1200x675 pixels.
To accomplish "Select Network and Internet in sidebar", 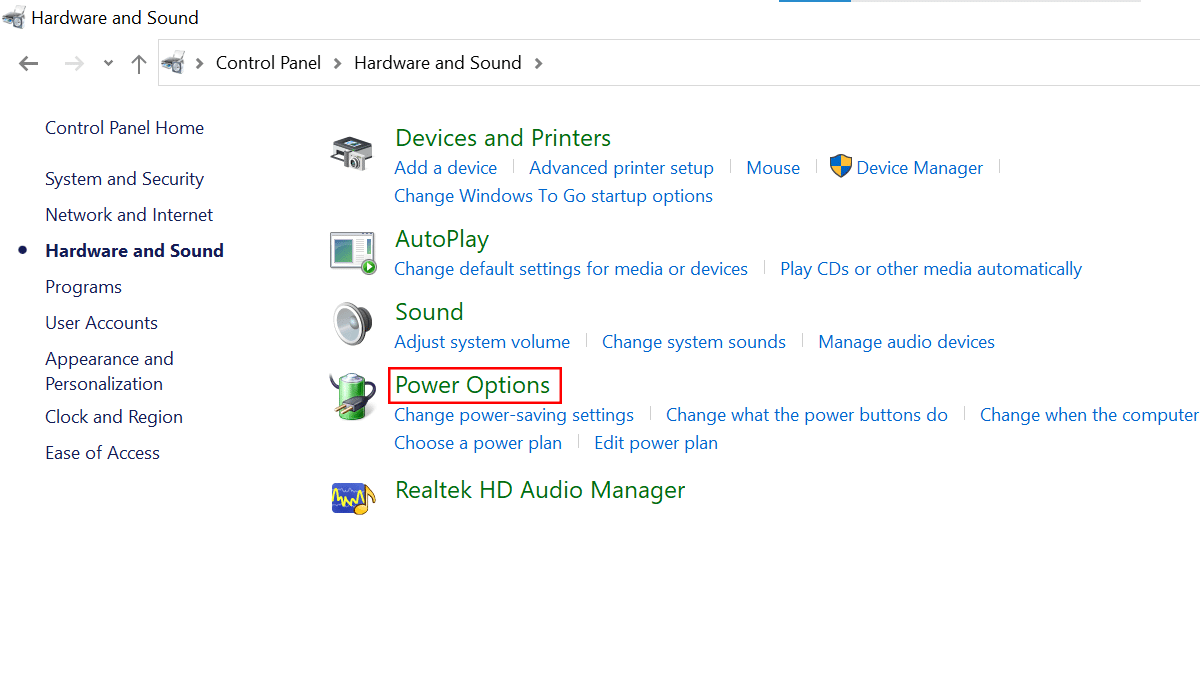I will [x=129, y=215].
